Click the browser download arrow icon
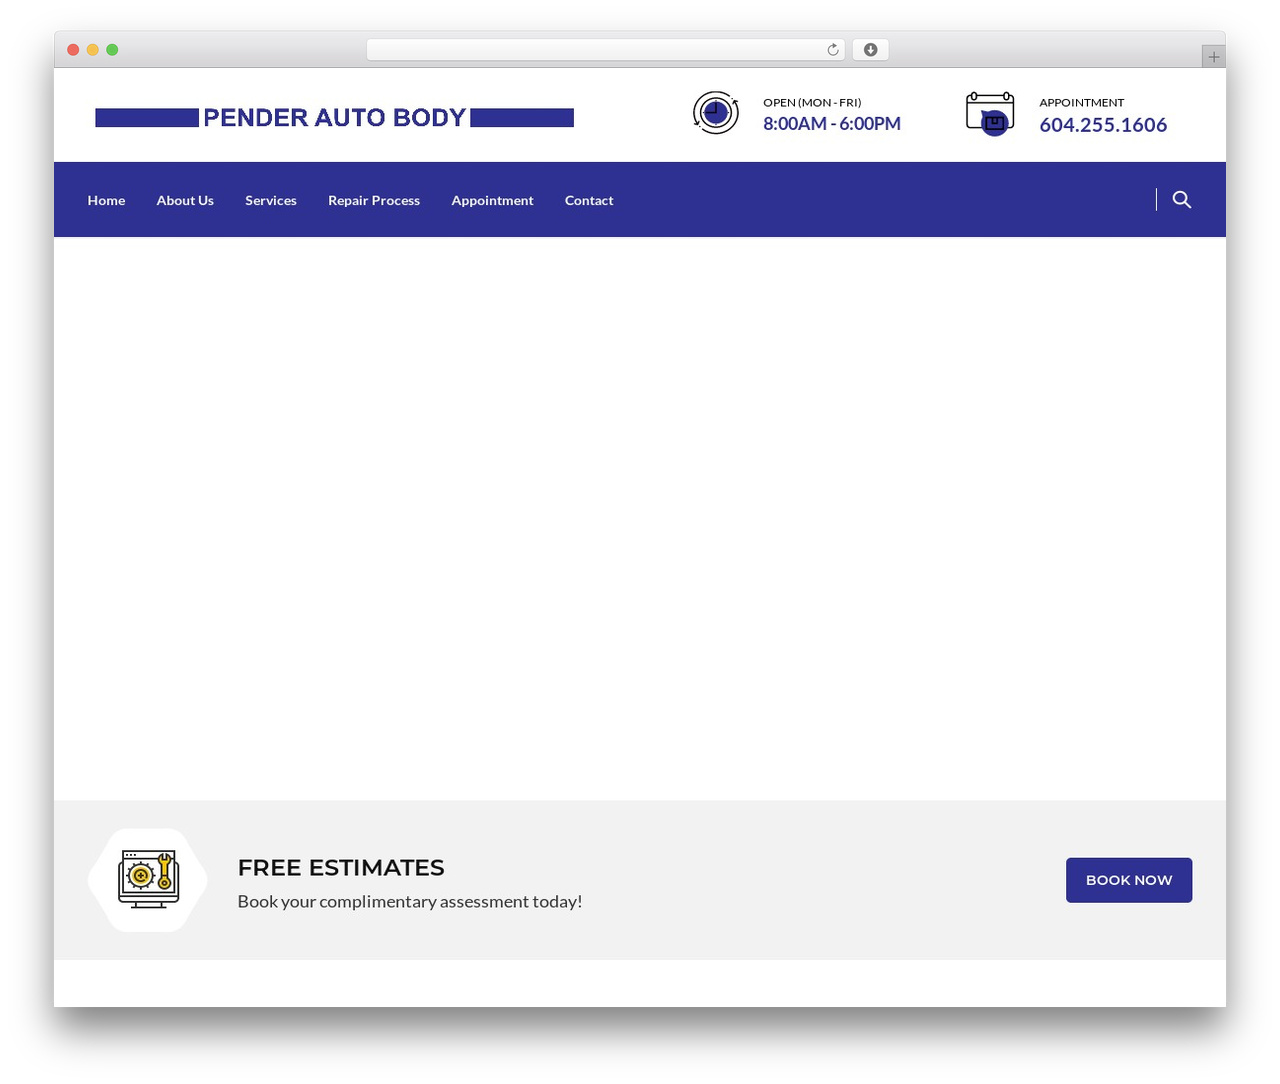 [x=870, y=50]
